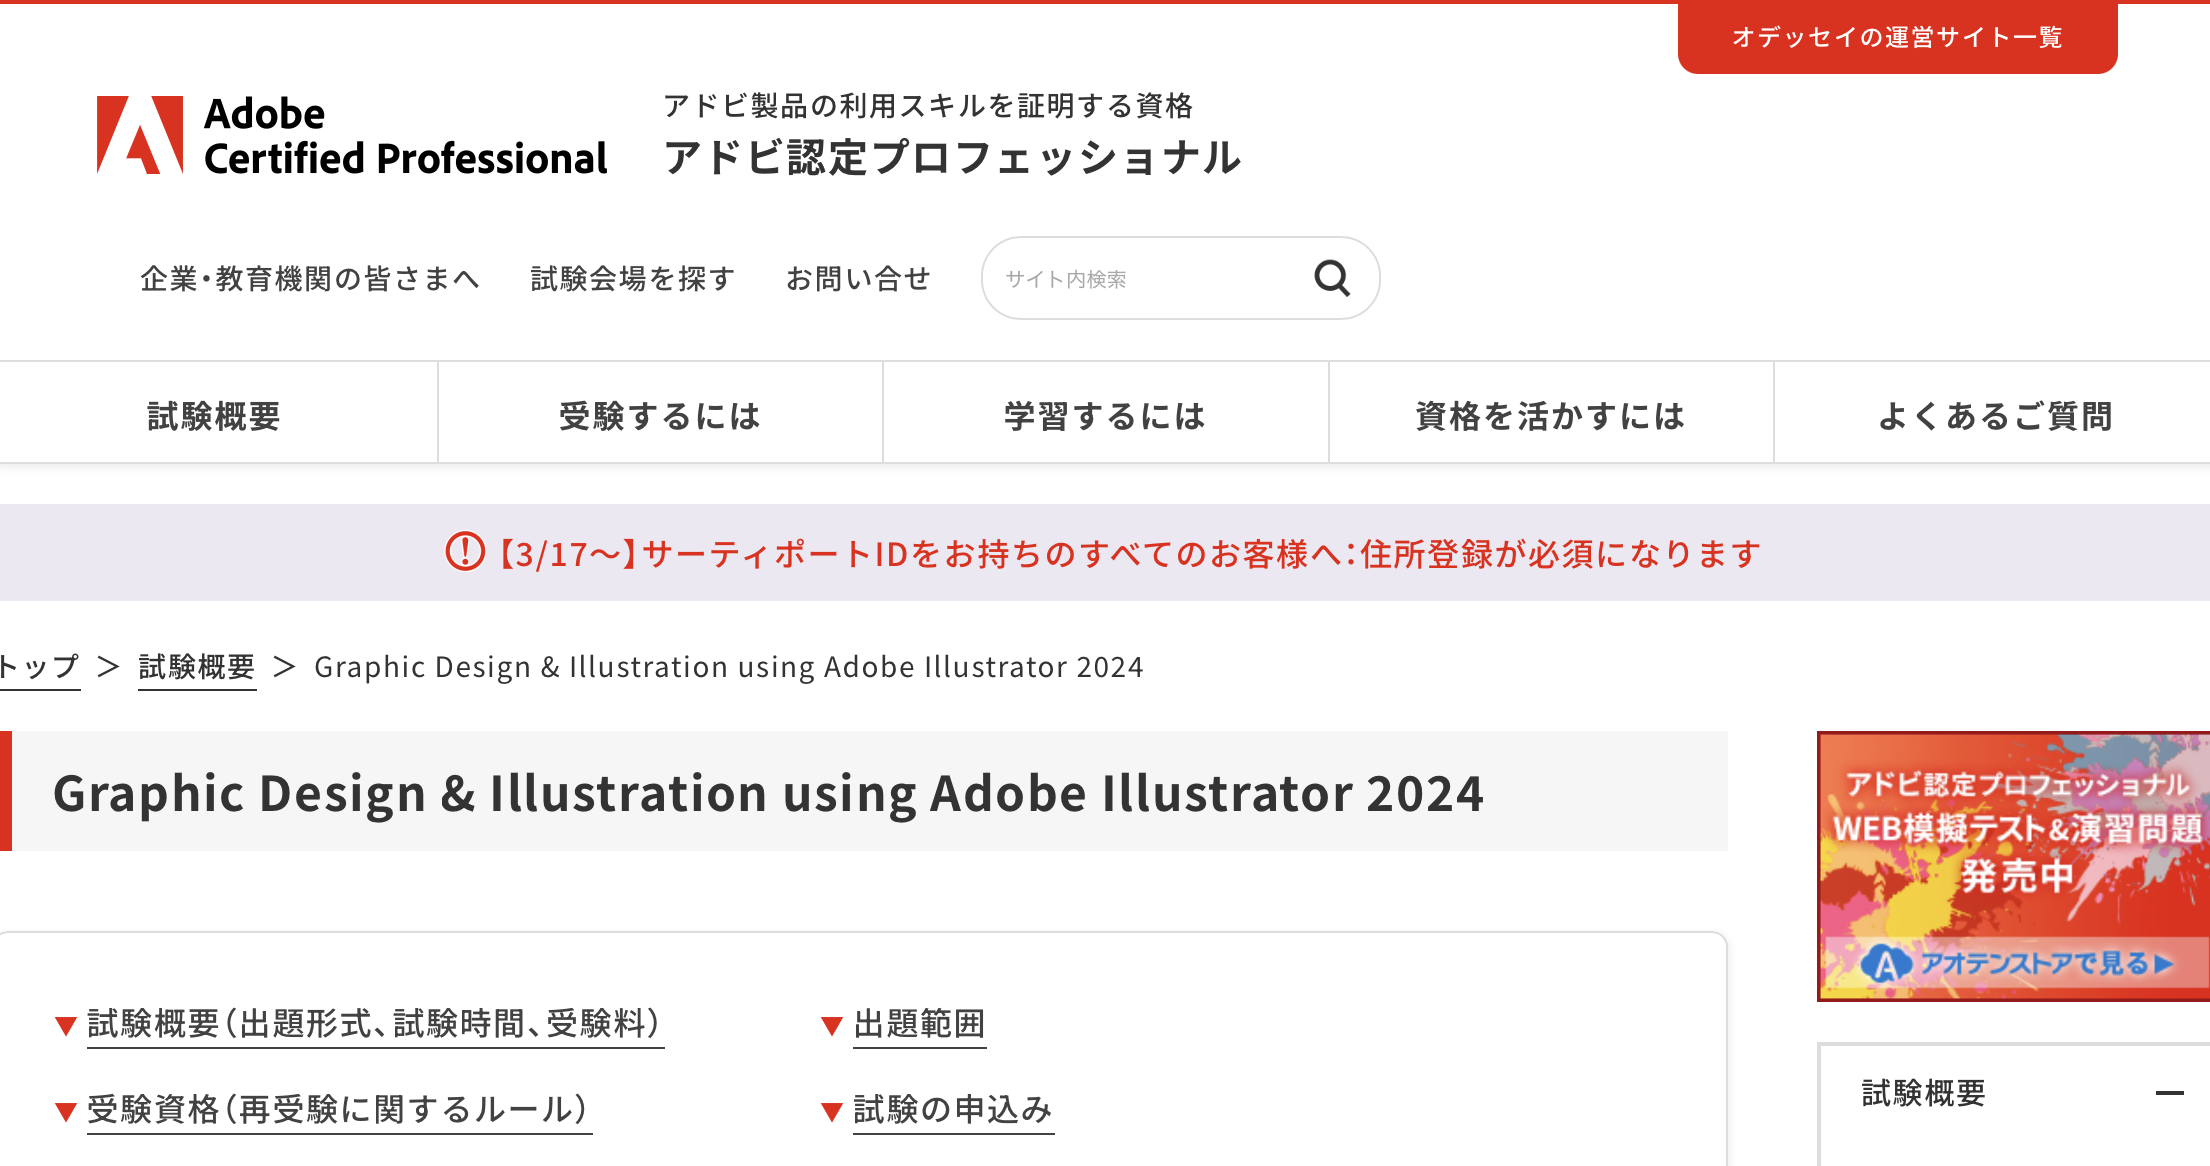This screenshot has height=1166, width=2210.
Task: Click red triangle beside 出題範囲
Action: pyautogui.click(x=831, y=1026)
